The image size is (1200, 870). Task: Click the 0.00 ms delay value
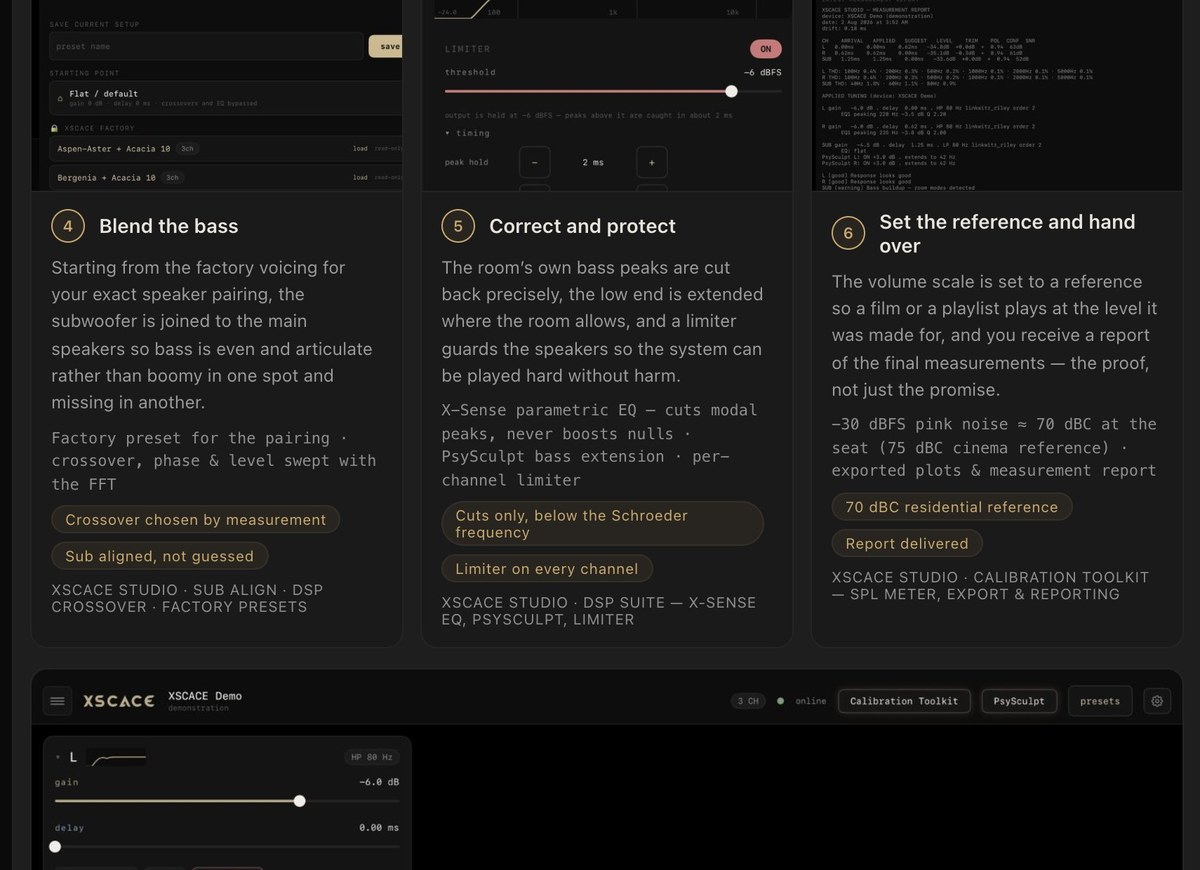pos(379,828)
